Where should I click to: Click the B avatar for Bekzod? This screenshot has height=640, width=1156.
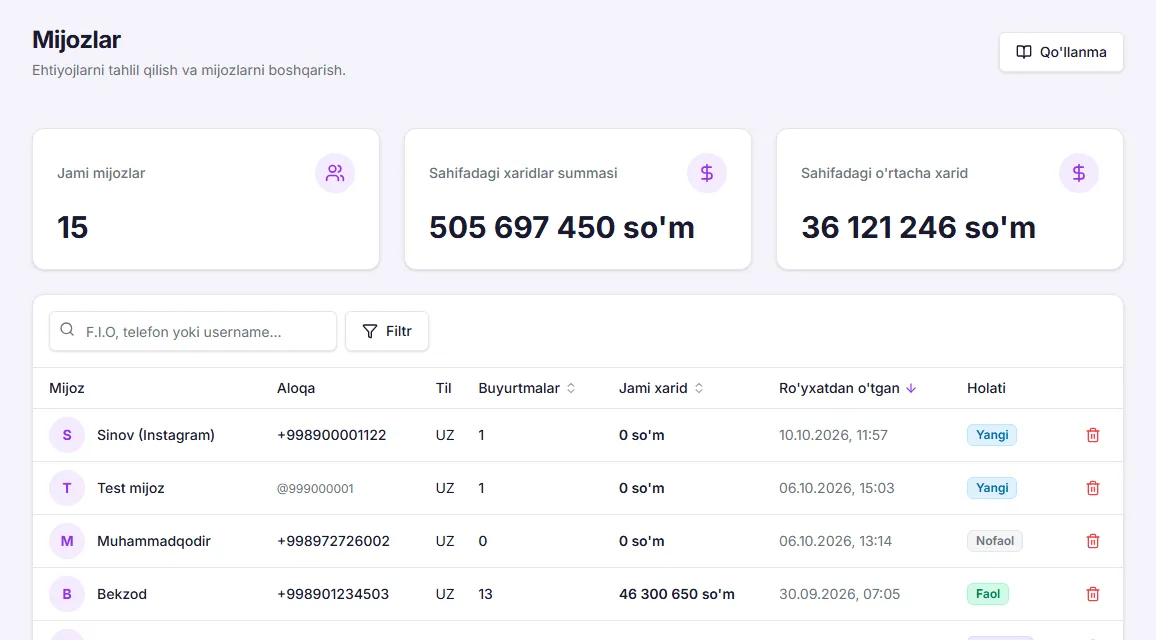(x=67, y=594)
